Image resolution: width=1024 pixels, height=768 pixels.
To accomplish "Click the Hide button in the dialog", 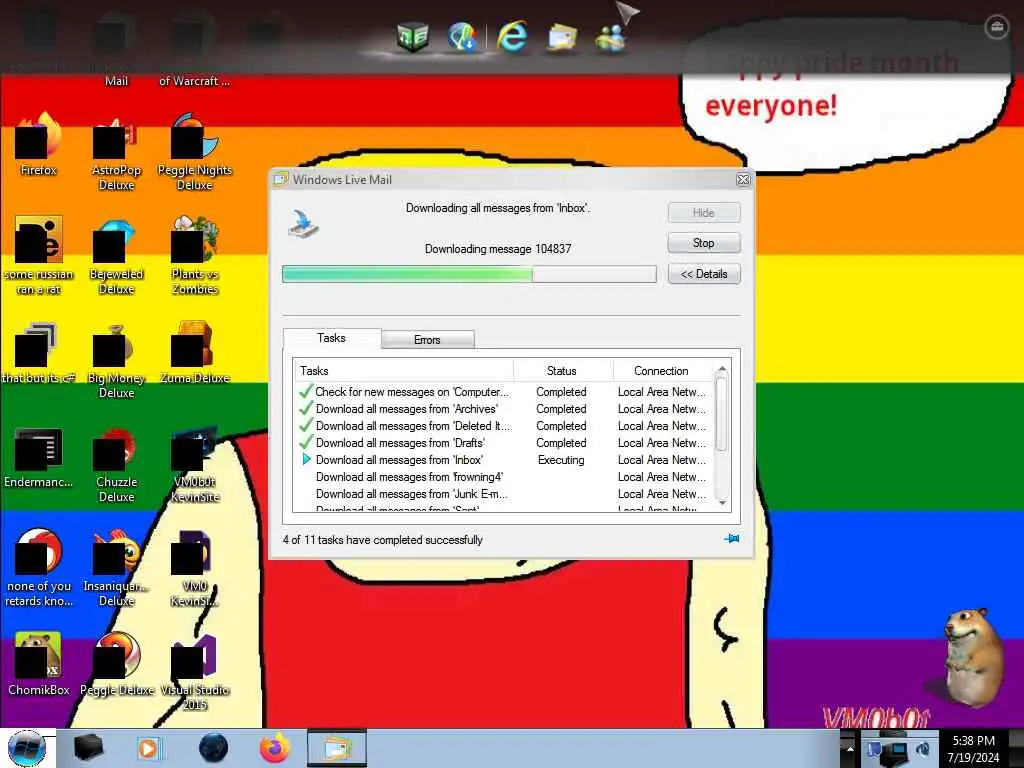I will pyautogui.click(x=704, y=212).
